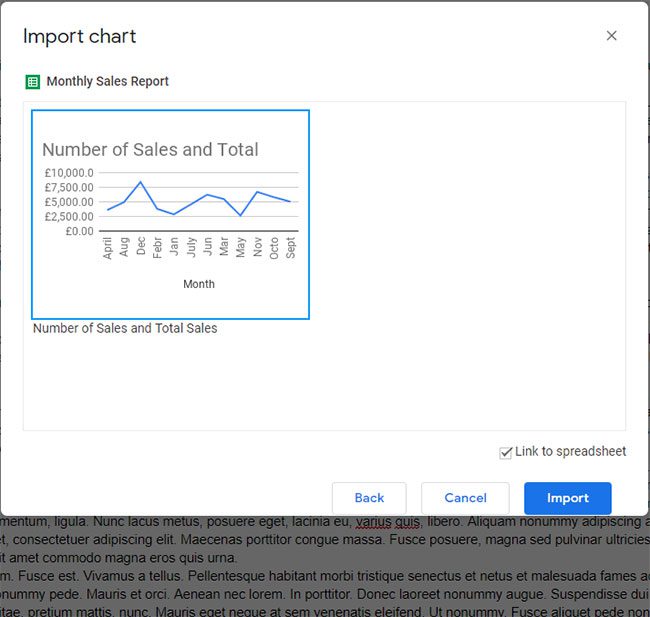
Task: Click the Number of Sales and Total Sales caption
Action: tap(125, 328)
